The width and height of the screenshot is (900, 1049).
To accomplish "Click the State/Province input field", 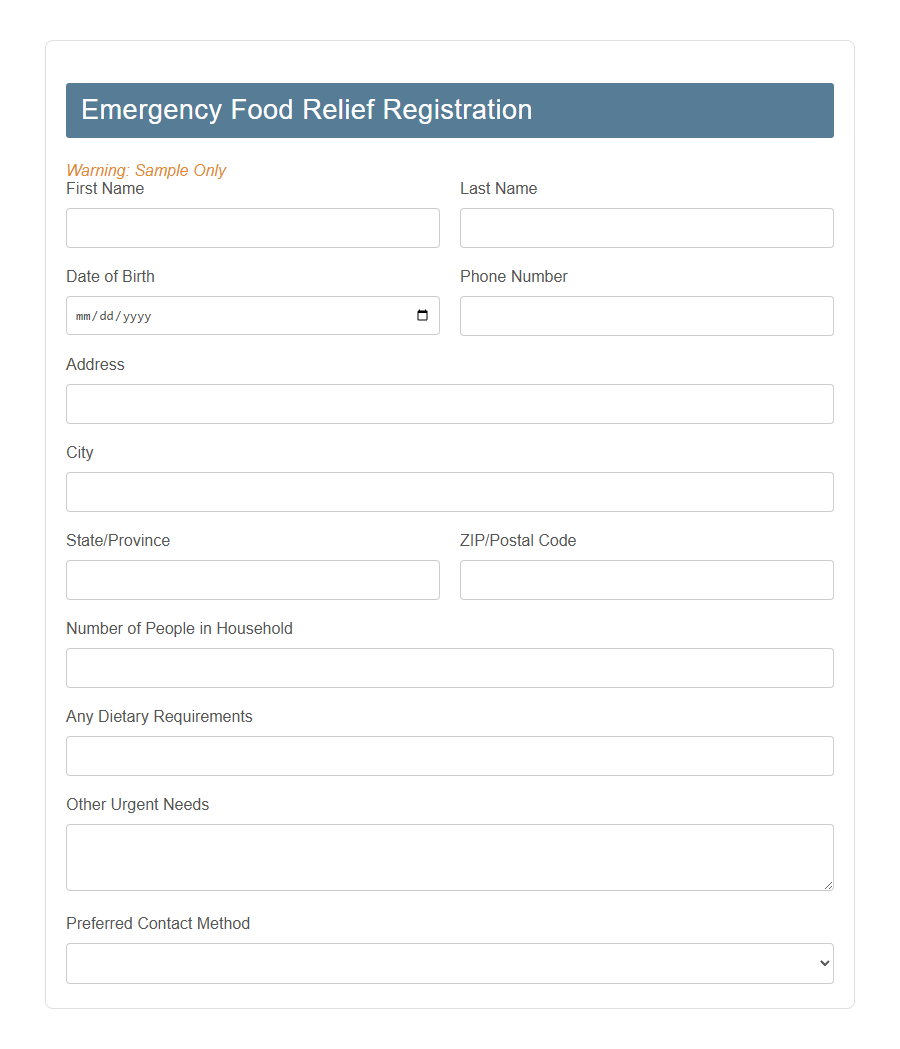I will click(x=252, y=580).
